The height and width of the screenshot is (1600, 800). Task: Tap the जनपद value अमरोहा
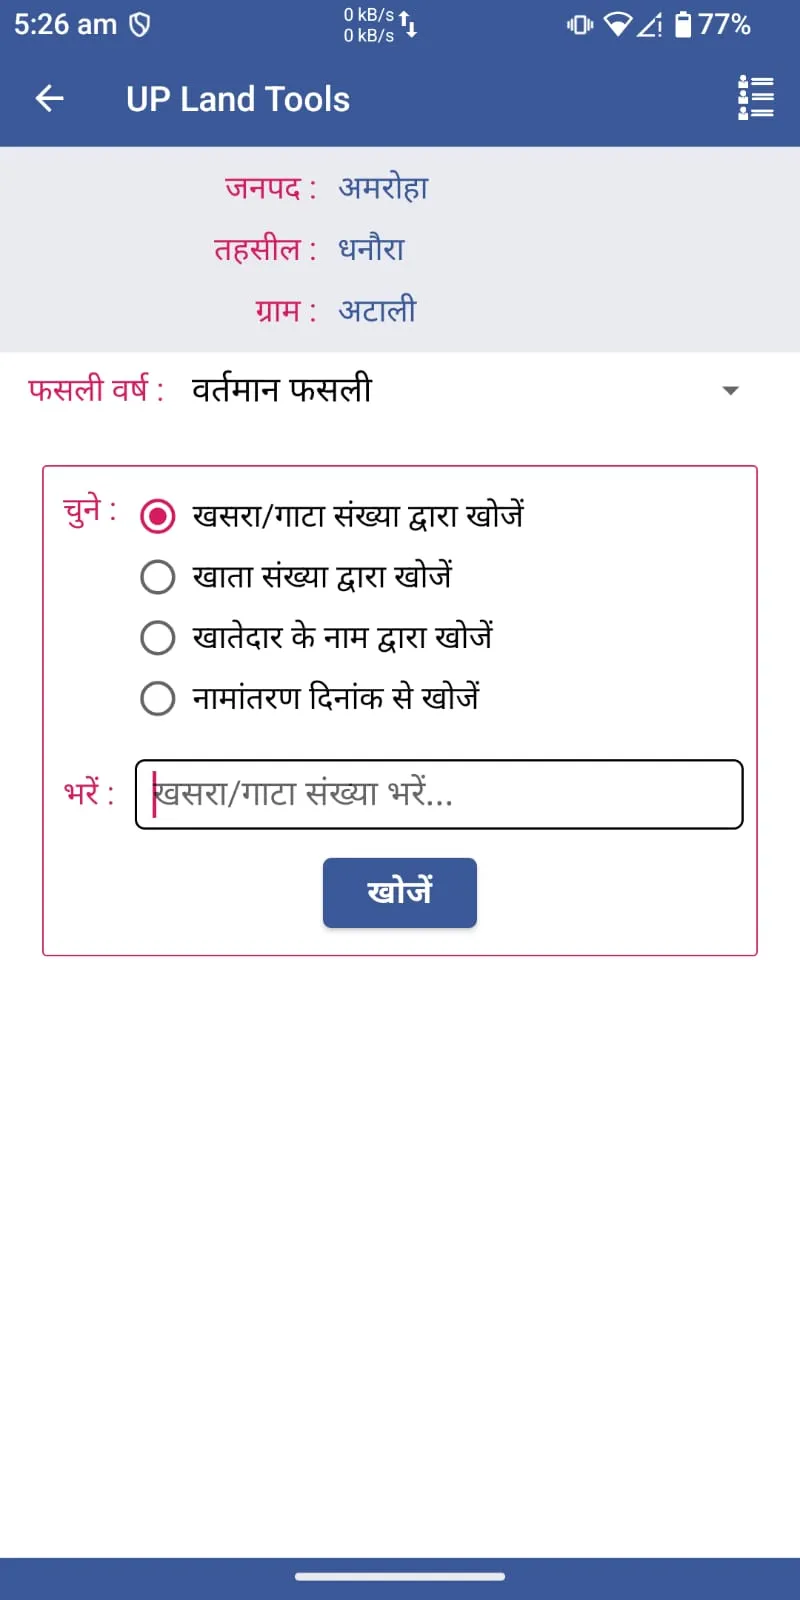pyautogui.click(x=383, y=188)
